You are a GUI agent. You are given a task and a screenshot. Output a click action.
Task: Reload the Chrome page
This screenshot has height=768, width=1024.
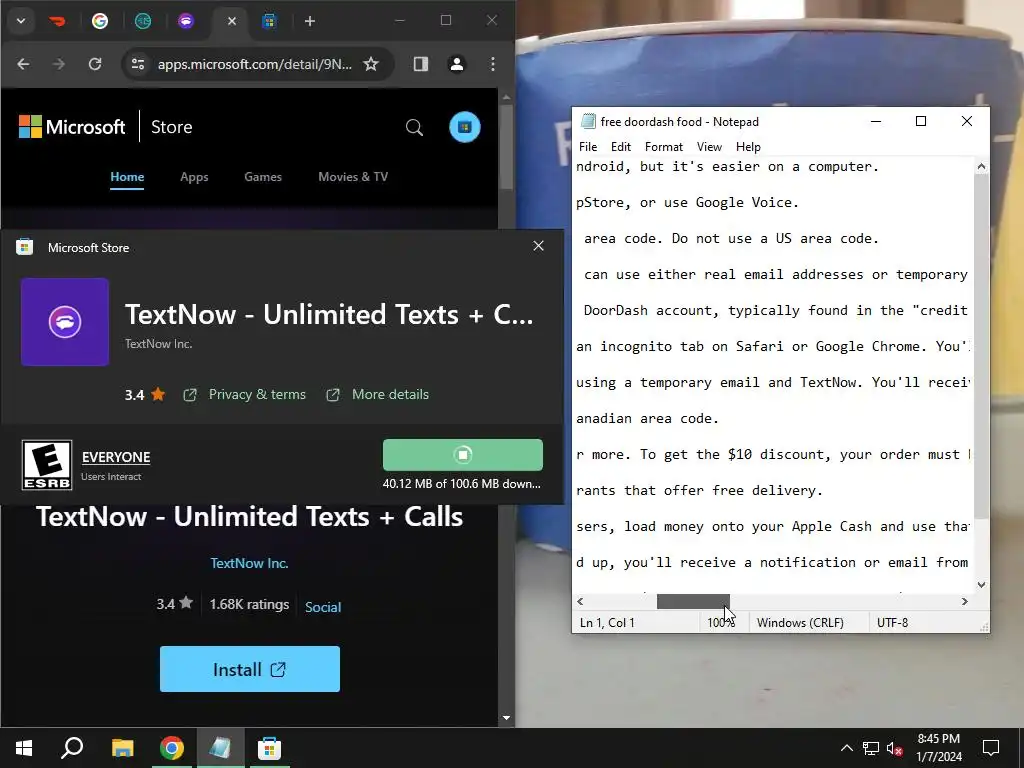(95, 64)
